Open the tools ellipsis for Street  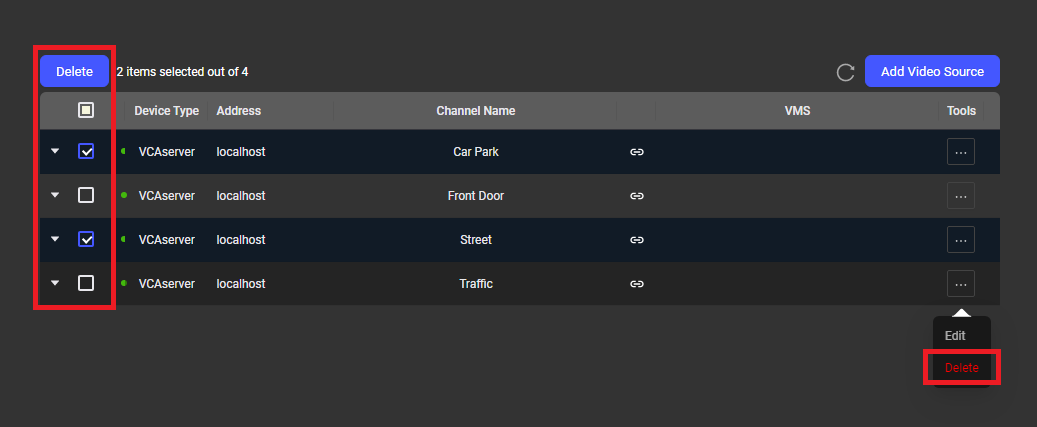pos(960,240)
